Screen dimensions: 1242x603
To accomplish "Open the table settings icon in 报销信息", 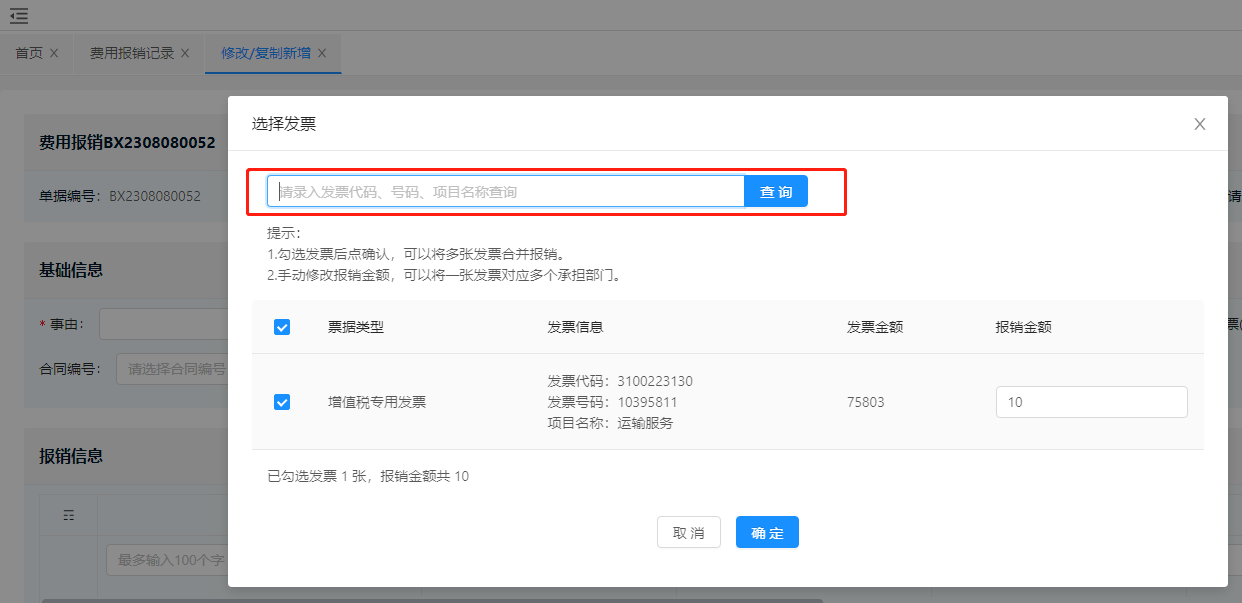I will coord(69,515).
